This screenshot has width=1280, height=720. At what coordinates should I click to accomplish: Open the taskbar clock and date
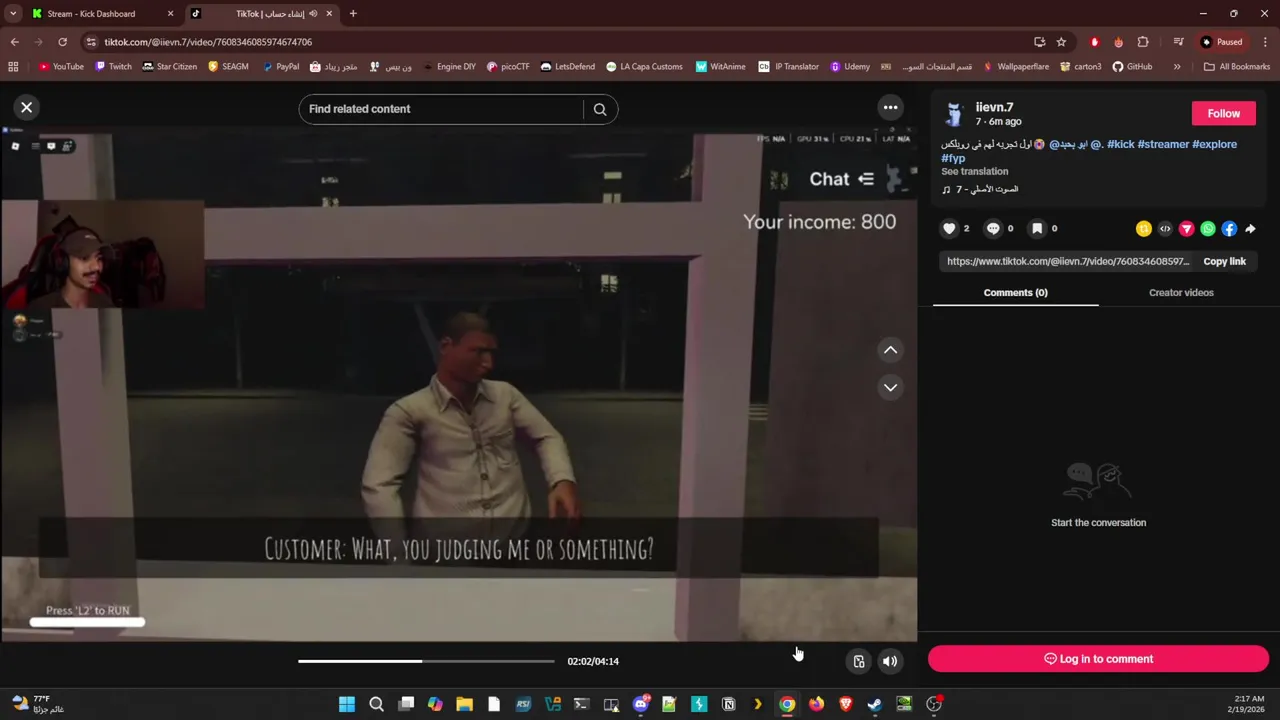tap(1249, 704)
